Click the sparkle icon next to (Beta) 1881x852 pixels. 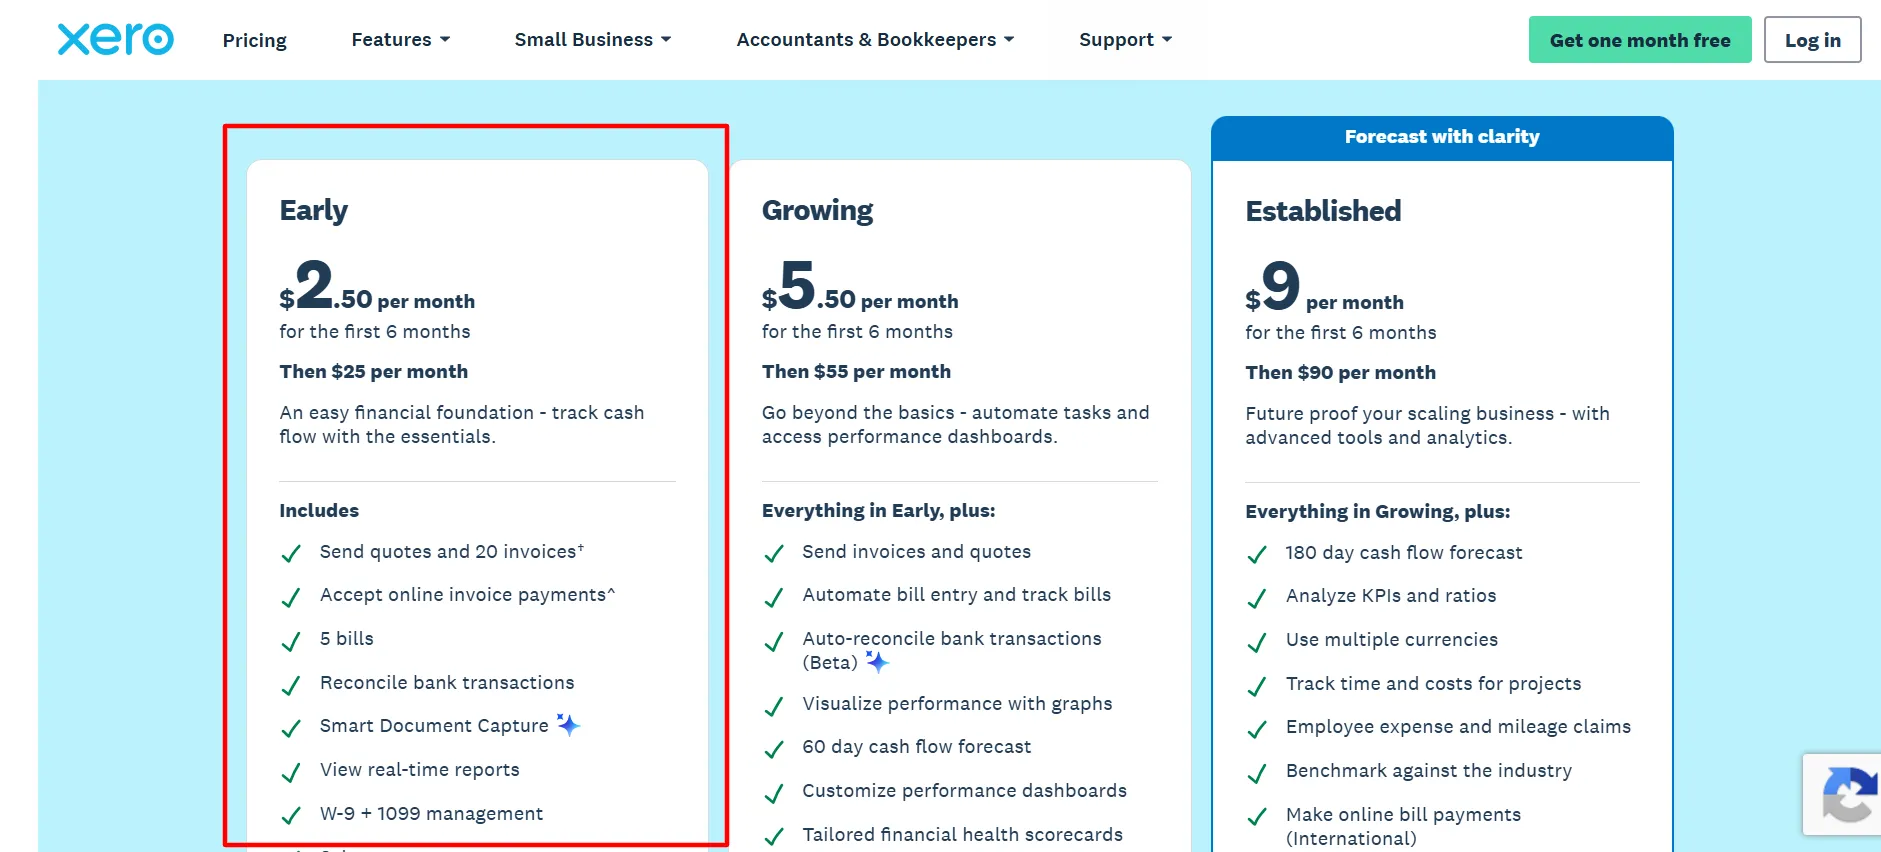pos(877,662)
